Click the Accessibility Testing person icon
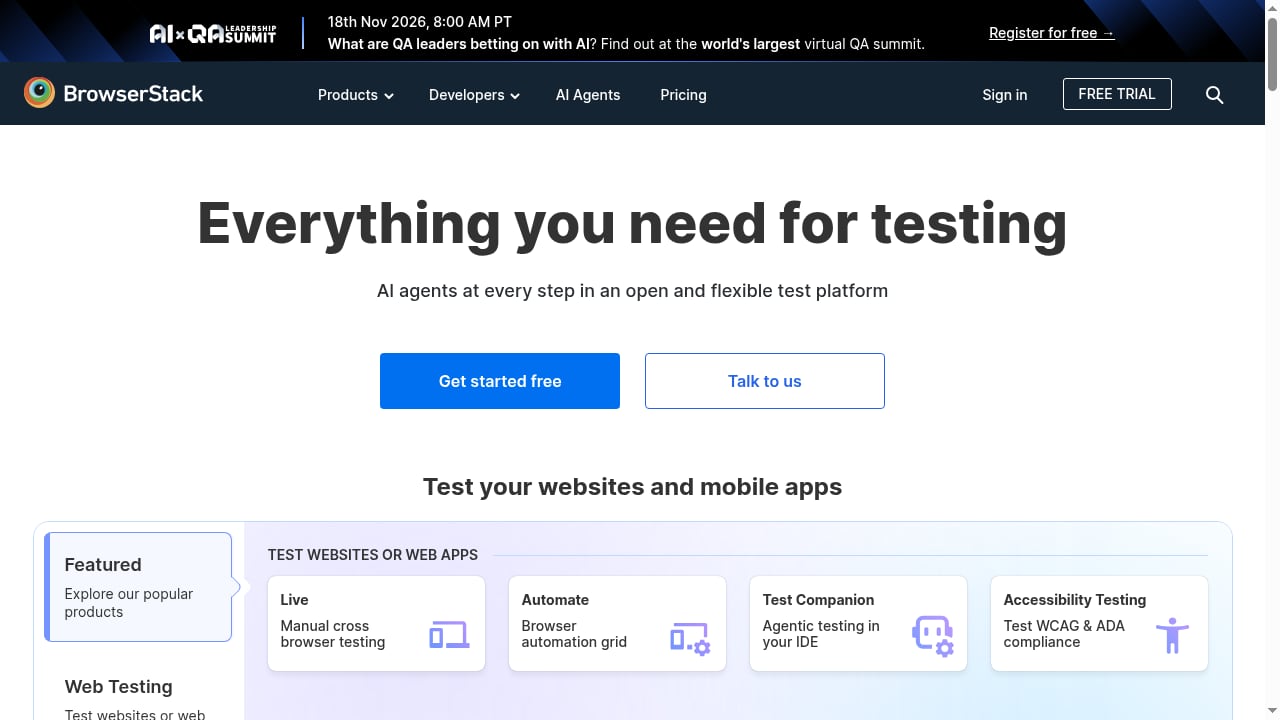1280x720 pixels. pyautogui.click(x=1172, y=635)
